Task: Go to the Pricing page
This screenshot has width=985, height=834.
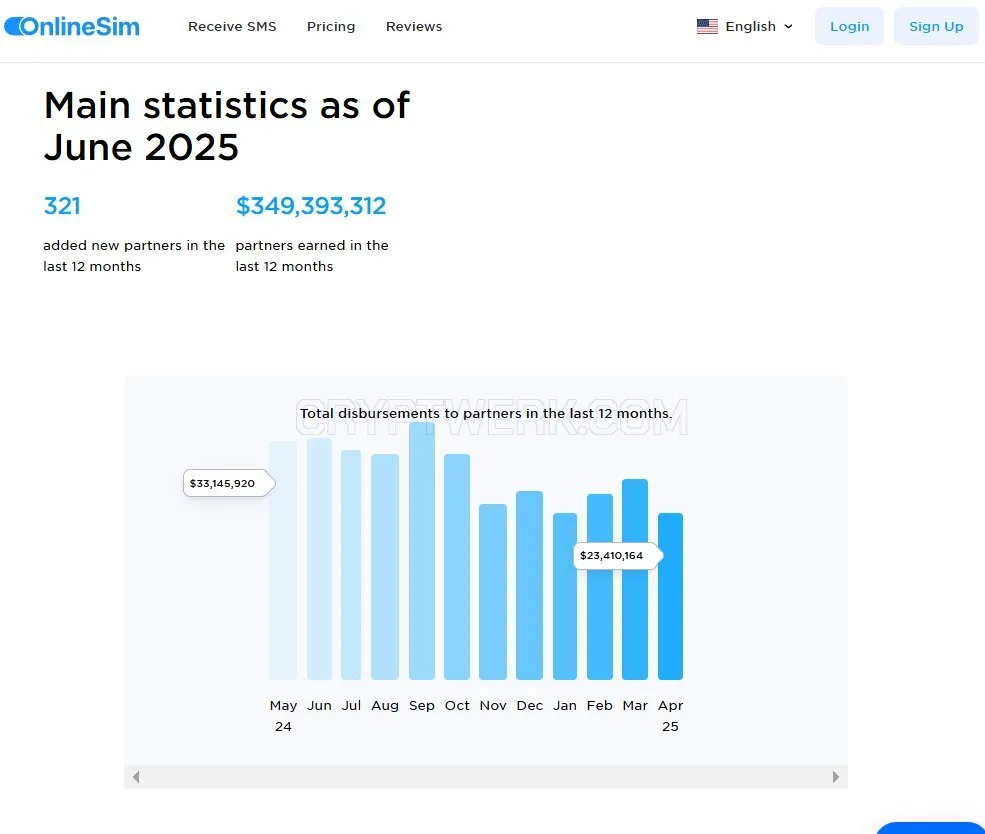Action: 331,26
